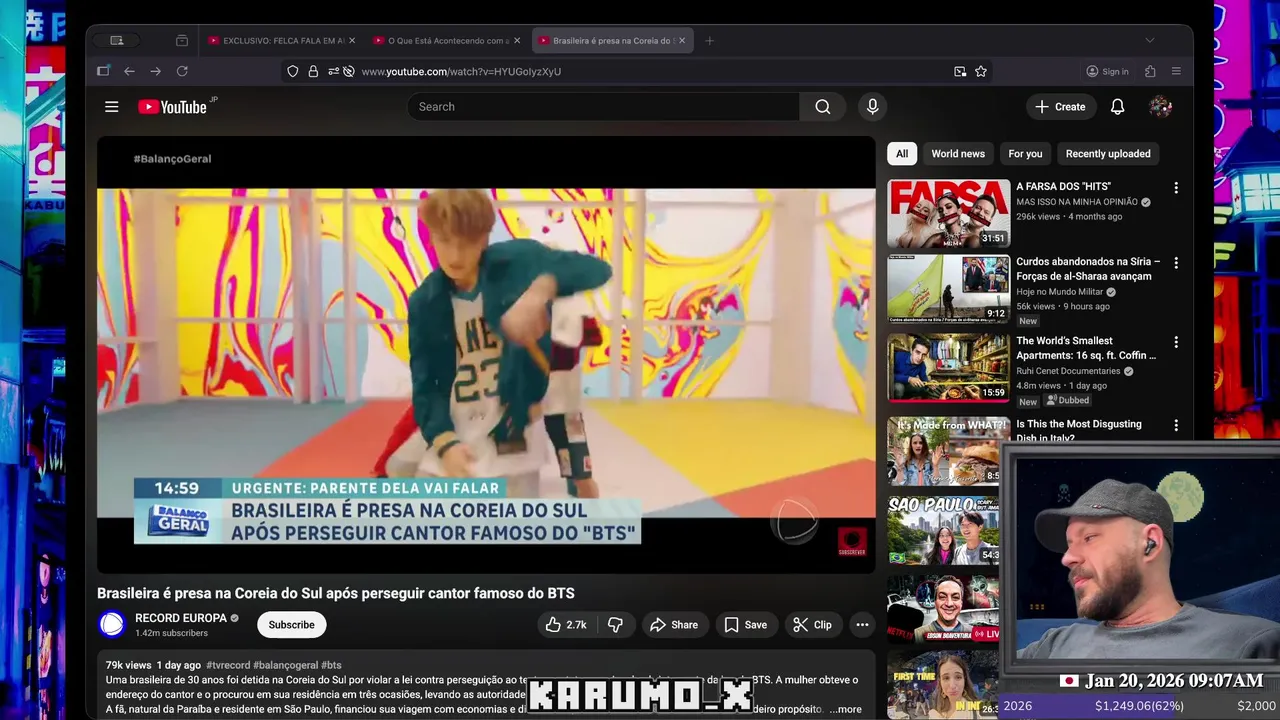
Task: Open more actions menu below the video
Action: point(862,625)
